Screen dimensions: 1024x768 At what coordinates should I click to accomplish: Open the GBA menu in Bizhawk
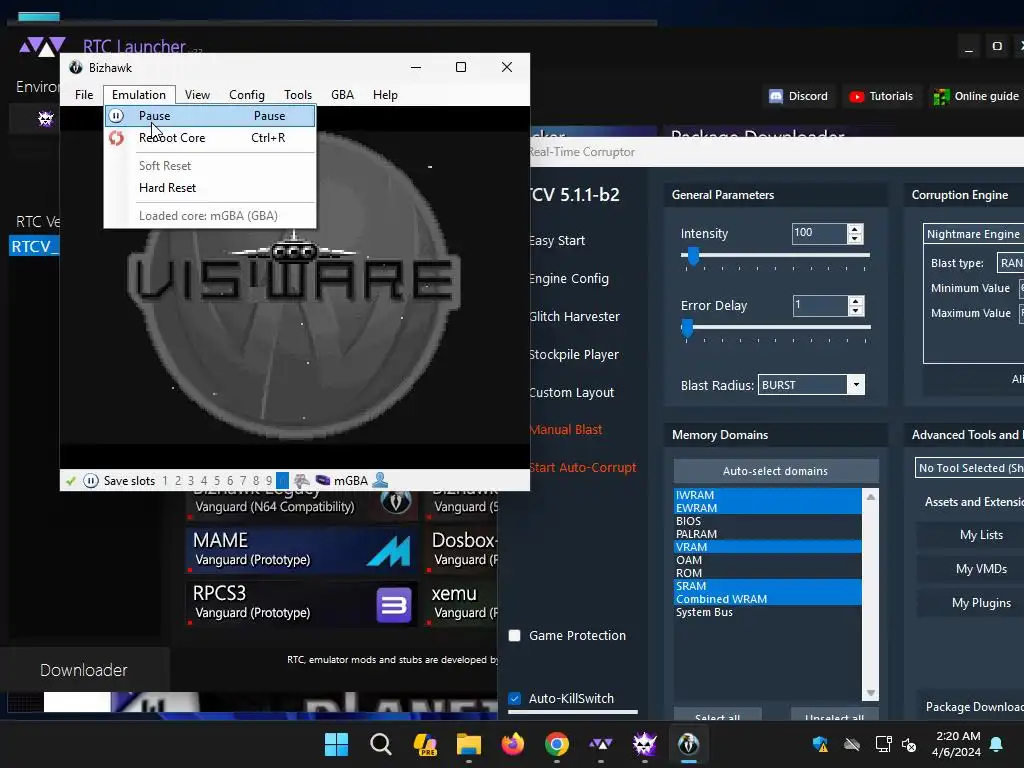[342, 95]
